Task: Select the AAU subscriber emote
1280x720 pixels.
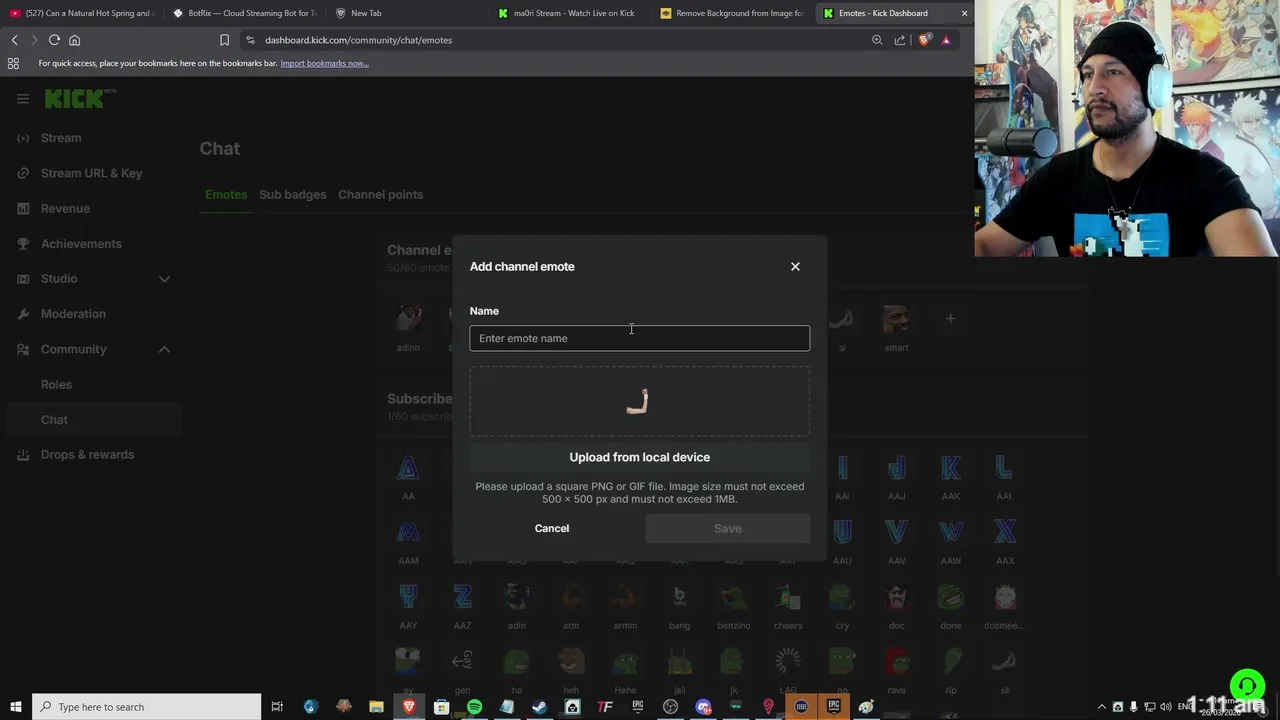Action: coord(842,533)
